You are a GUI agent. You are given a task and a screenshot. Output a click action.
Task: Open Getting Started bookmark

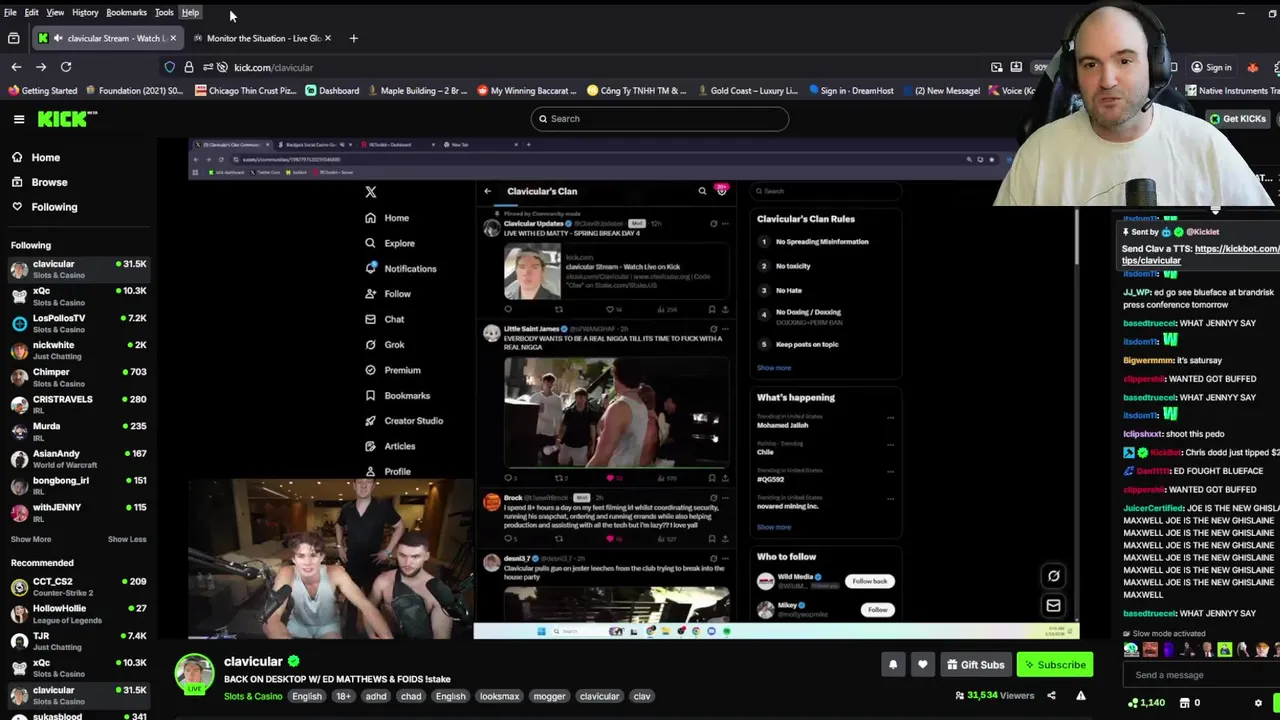[42, 91]
